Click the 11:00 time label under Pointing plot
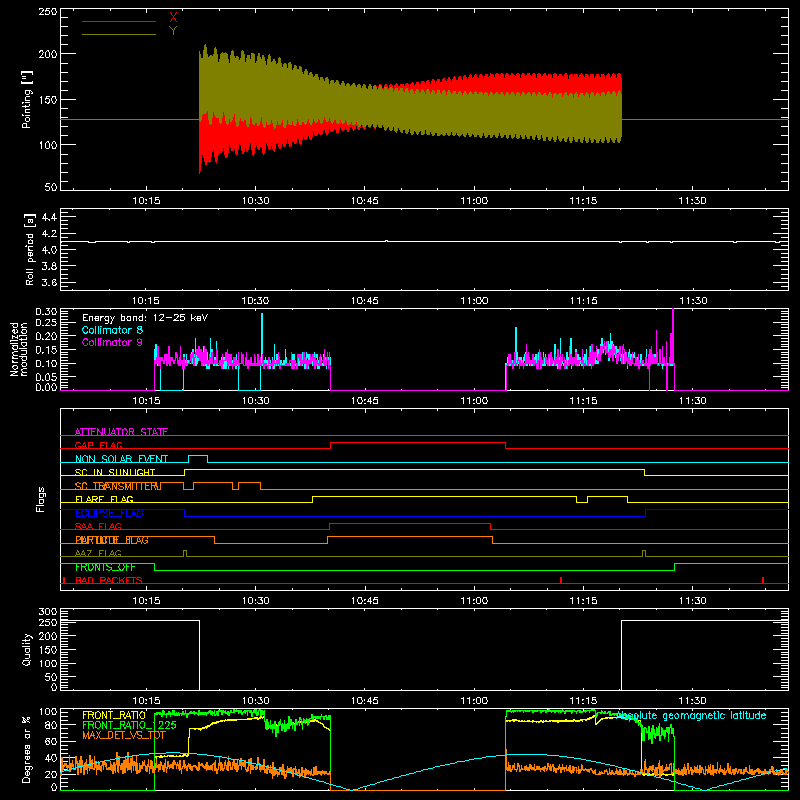 point(474,201)
